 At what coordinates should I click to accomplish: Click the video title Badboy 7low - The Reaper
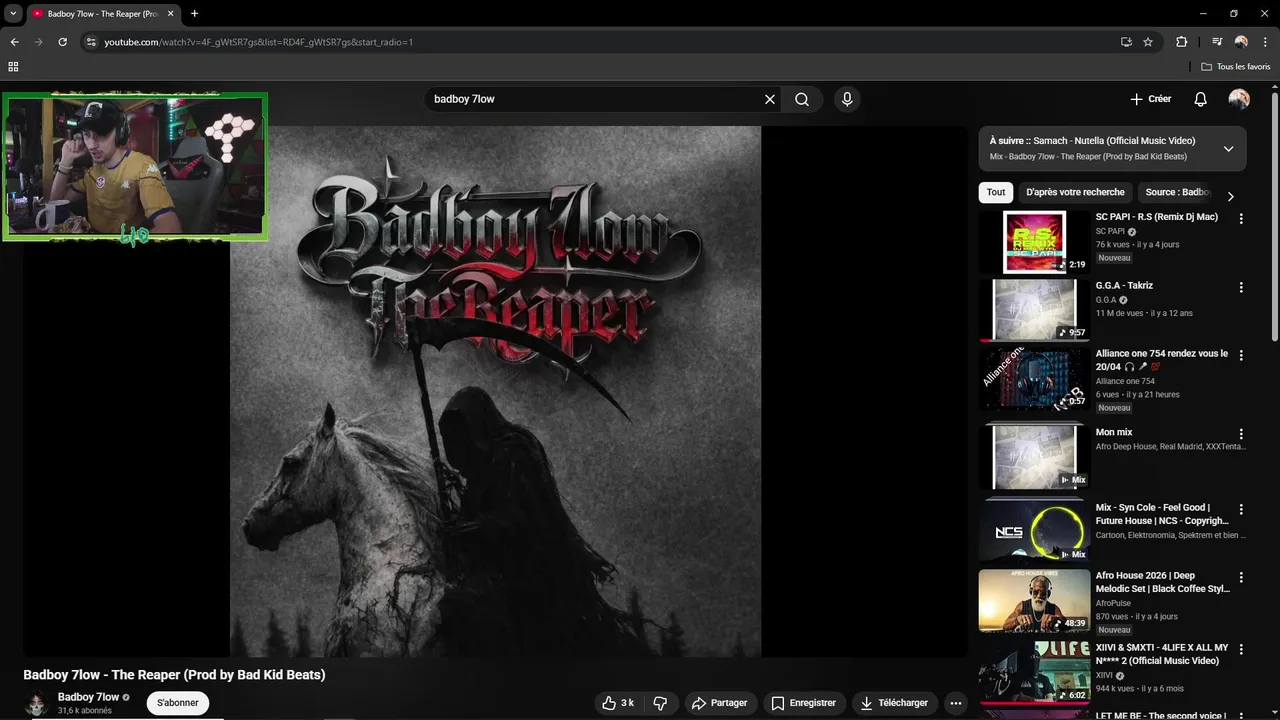(x=174, y=675)
